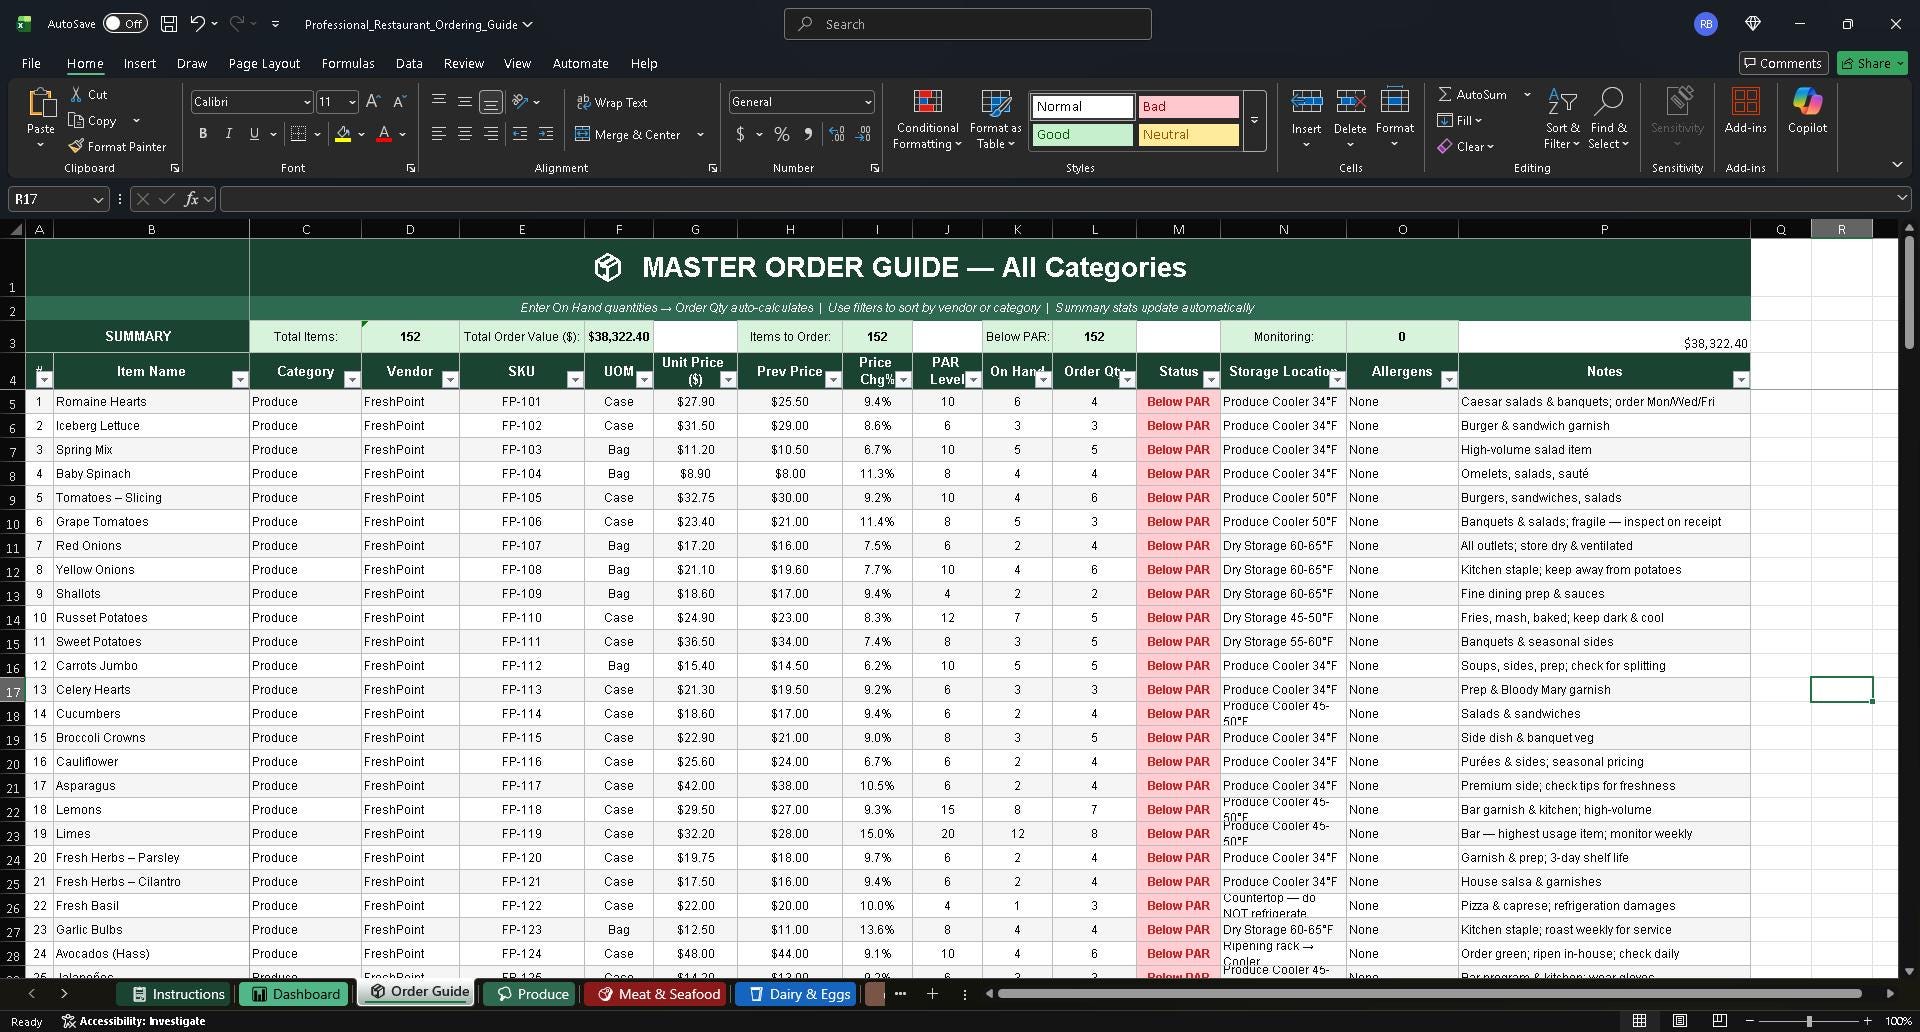Image resolution: width=1920 pixels, height=1032 pixels.
Task: Apply the Bad cell style
Action: click(x=1188, y=106)
